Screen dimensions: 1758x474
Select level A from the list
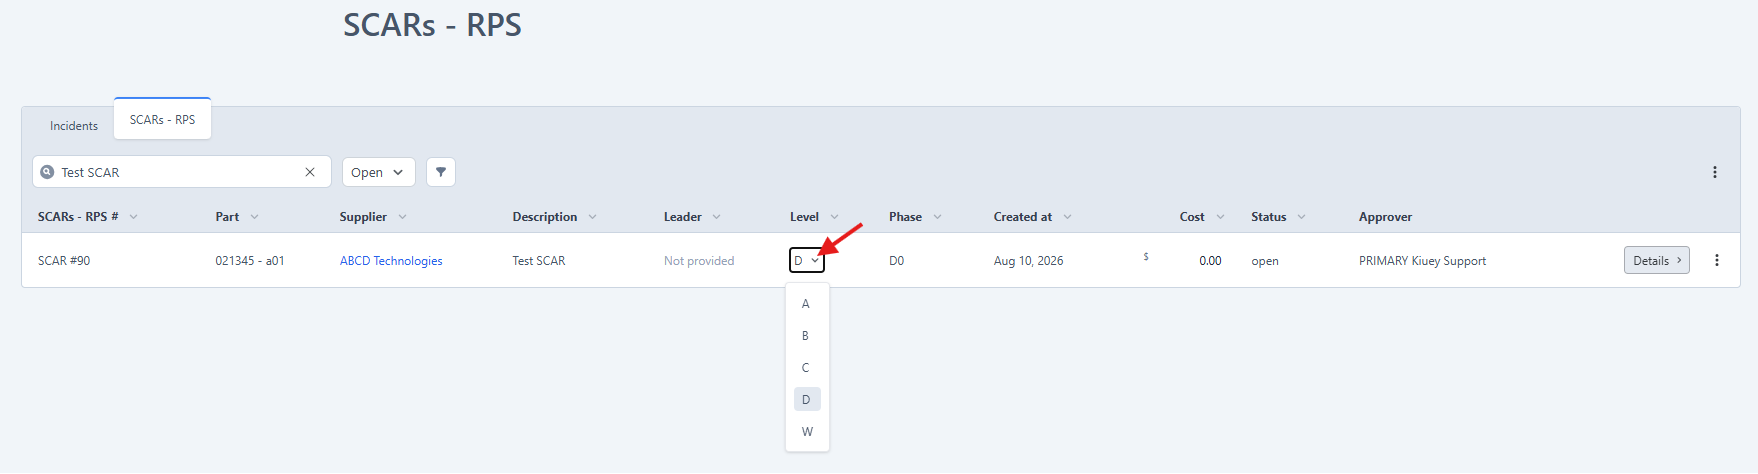coord(807,304)
